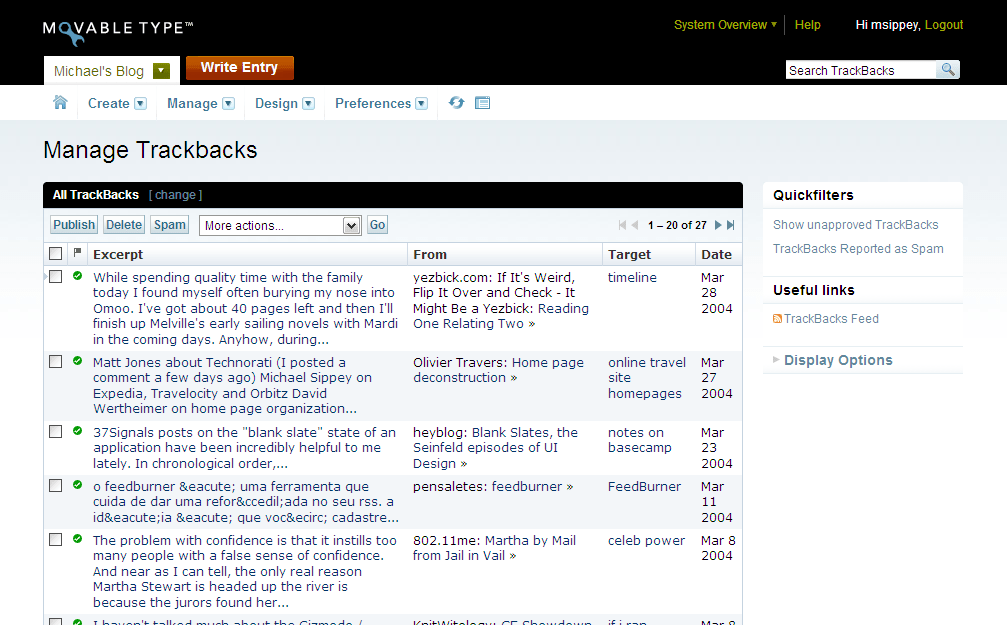Select the Michael's Blog tab
Image resolution: width=1007 pixels, height=625 pixels.
99,71
